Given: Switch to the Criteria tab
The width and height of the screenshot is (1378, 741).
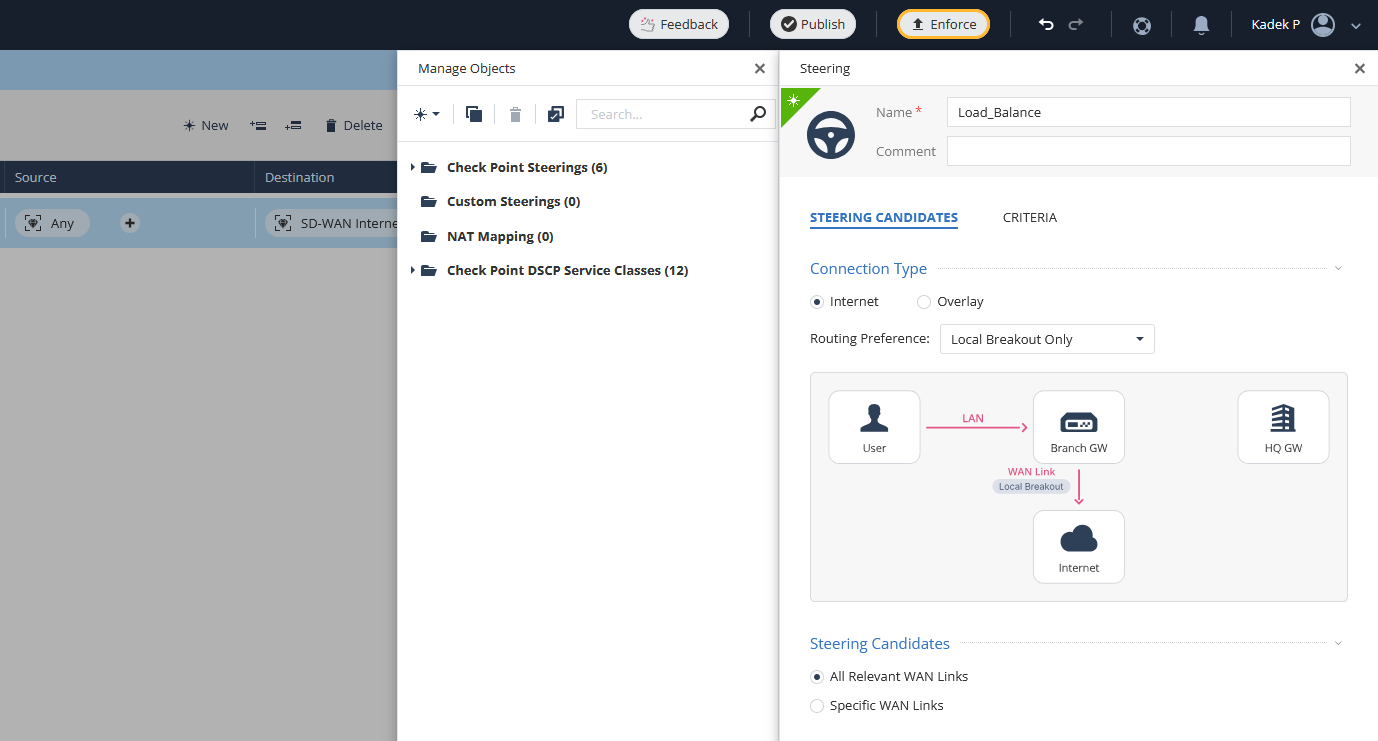Looking at the screenshot, I should (x=1029, y=217).
